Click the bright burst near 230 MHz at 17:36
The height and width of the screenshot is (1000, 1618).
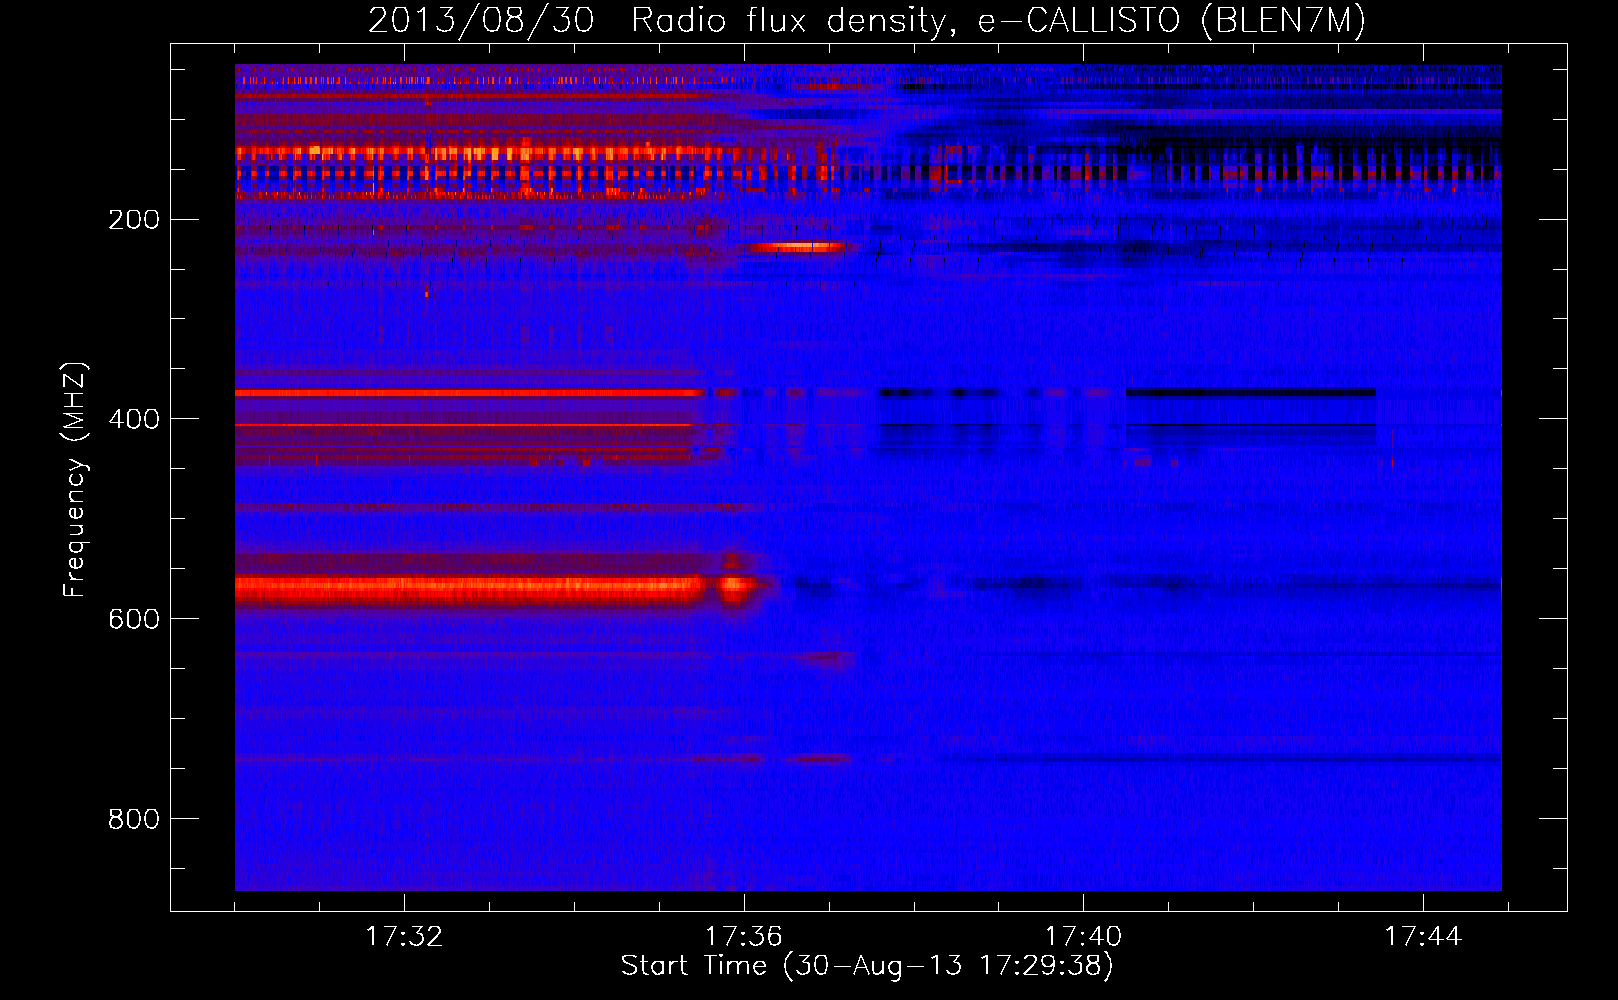(x=800, y=246)
